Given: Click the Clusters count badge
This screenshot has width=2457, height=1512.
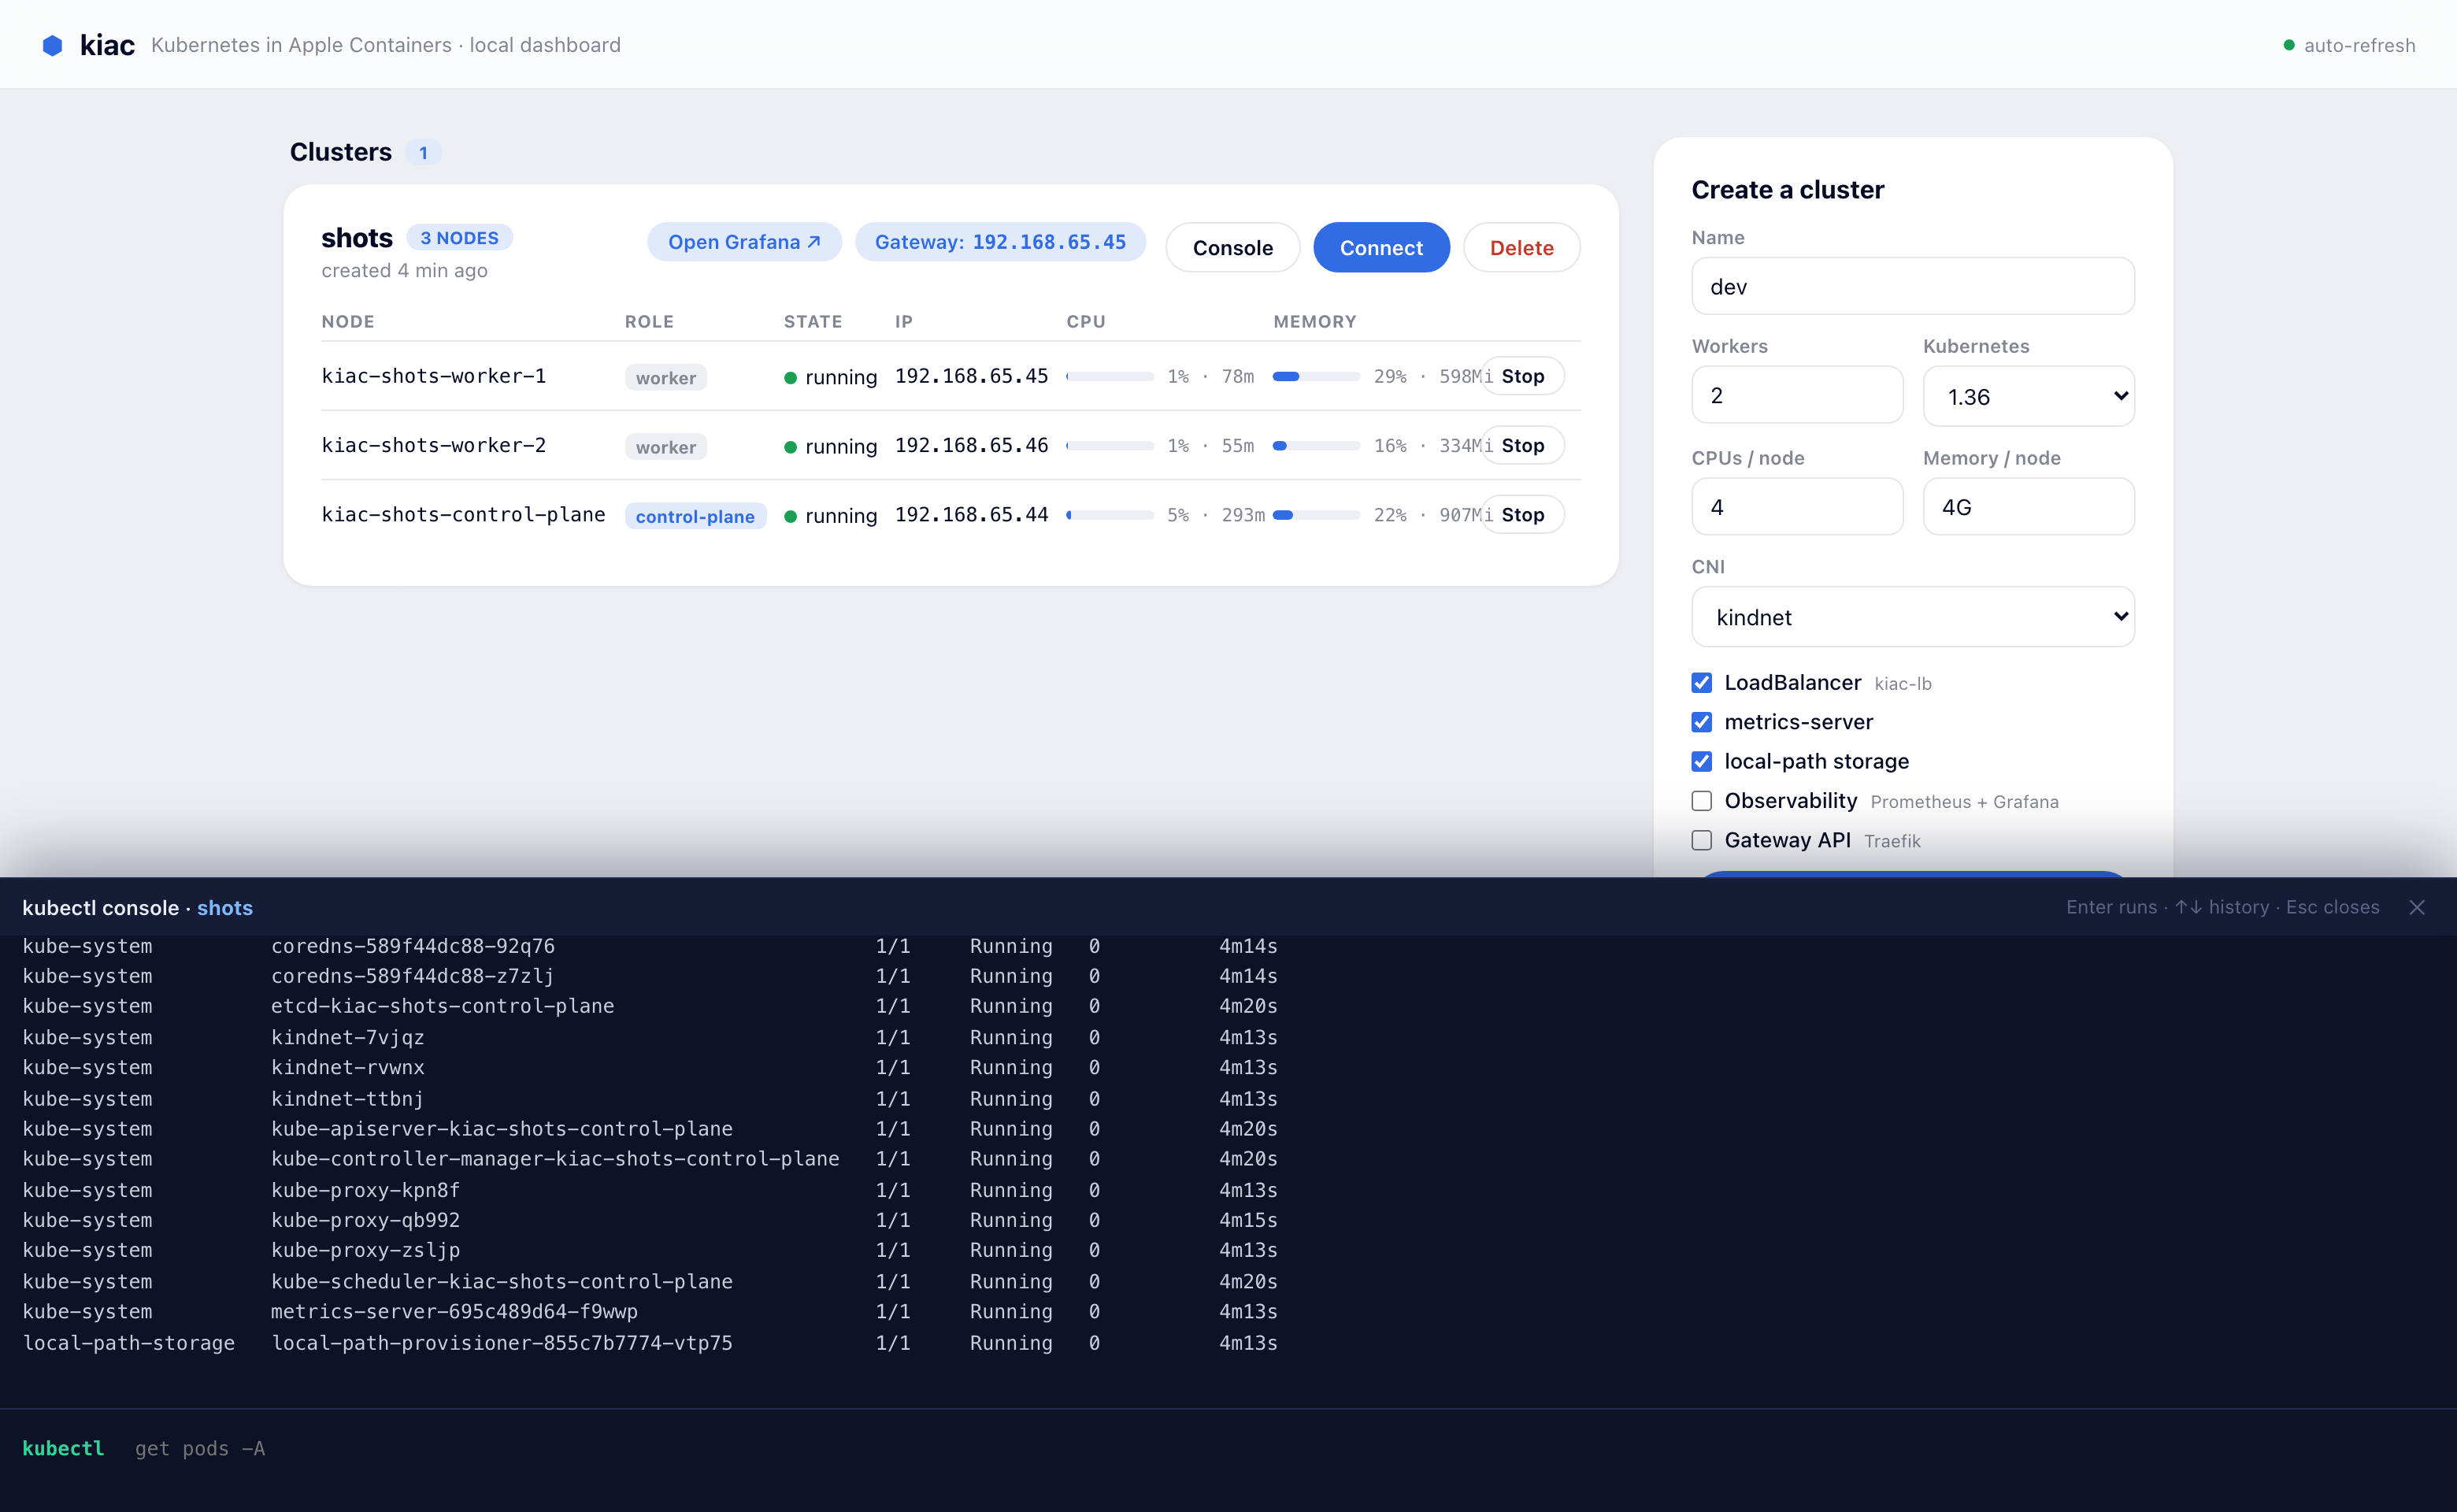Looking at the screenshot, I should [x=423, y=153].
